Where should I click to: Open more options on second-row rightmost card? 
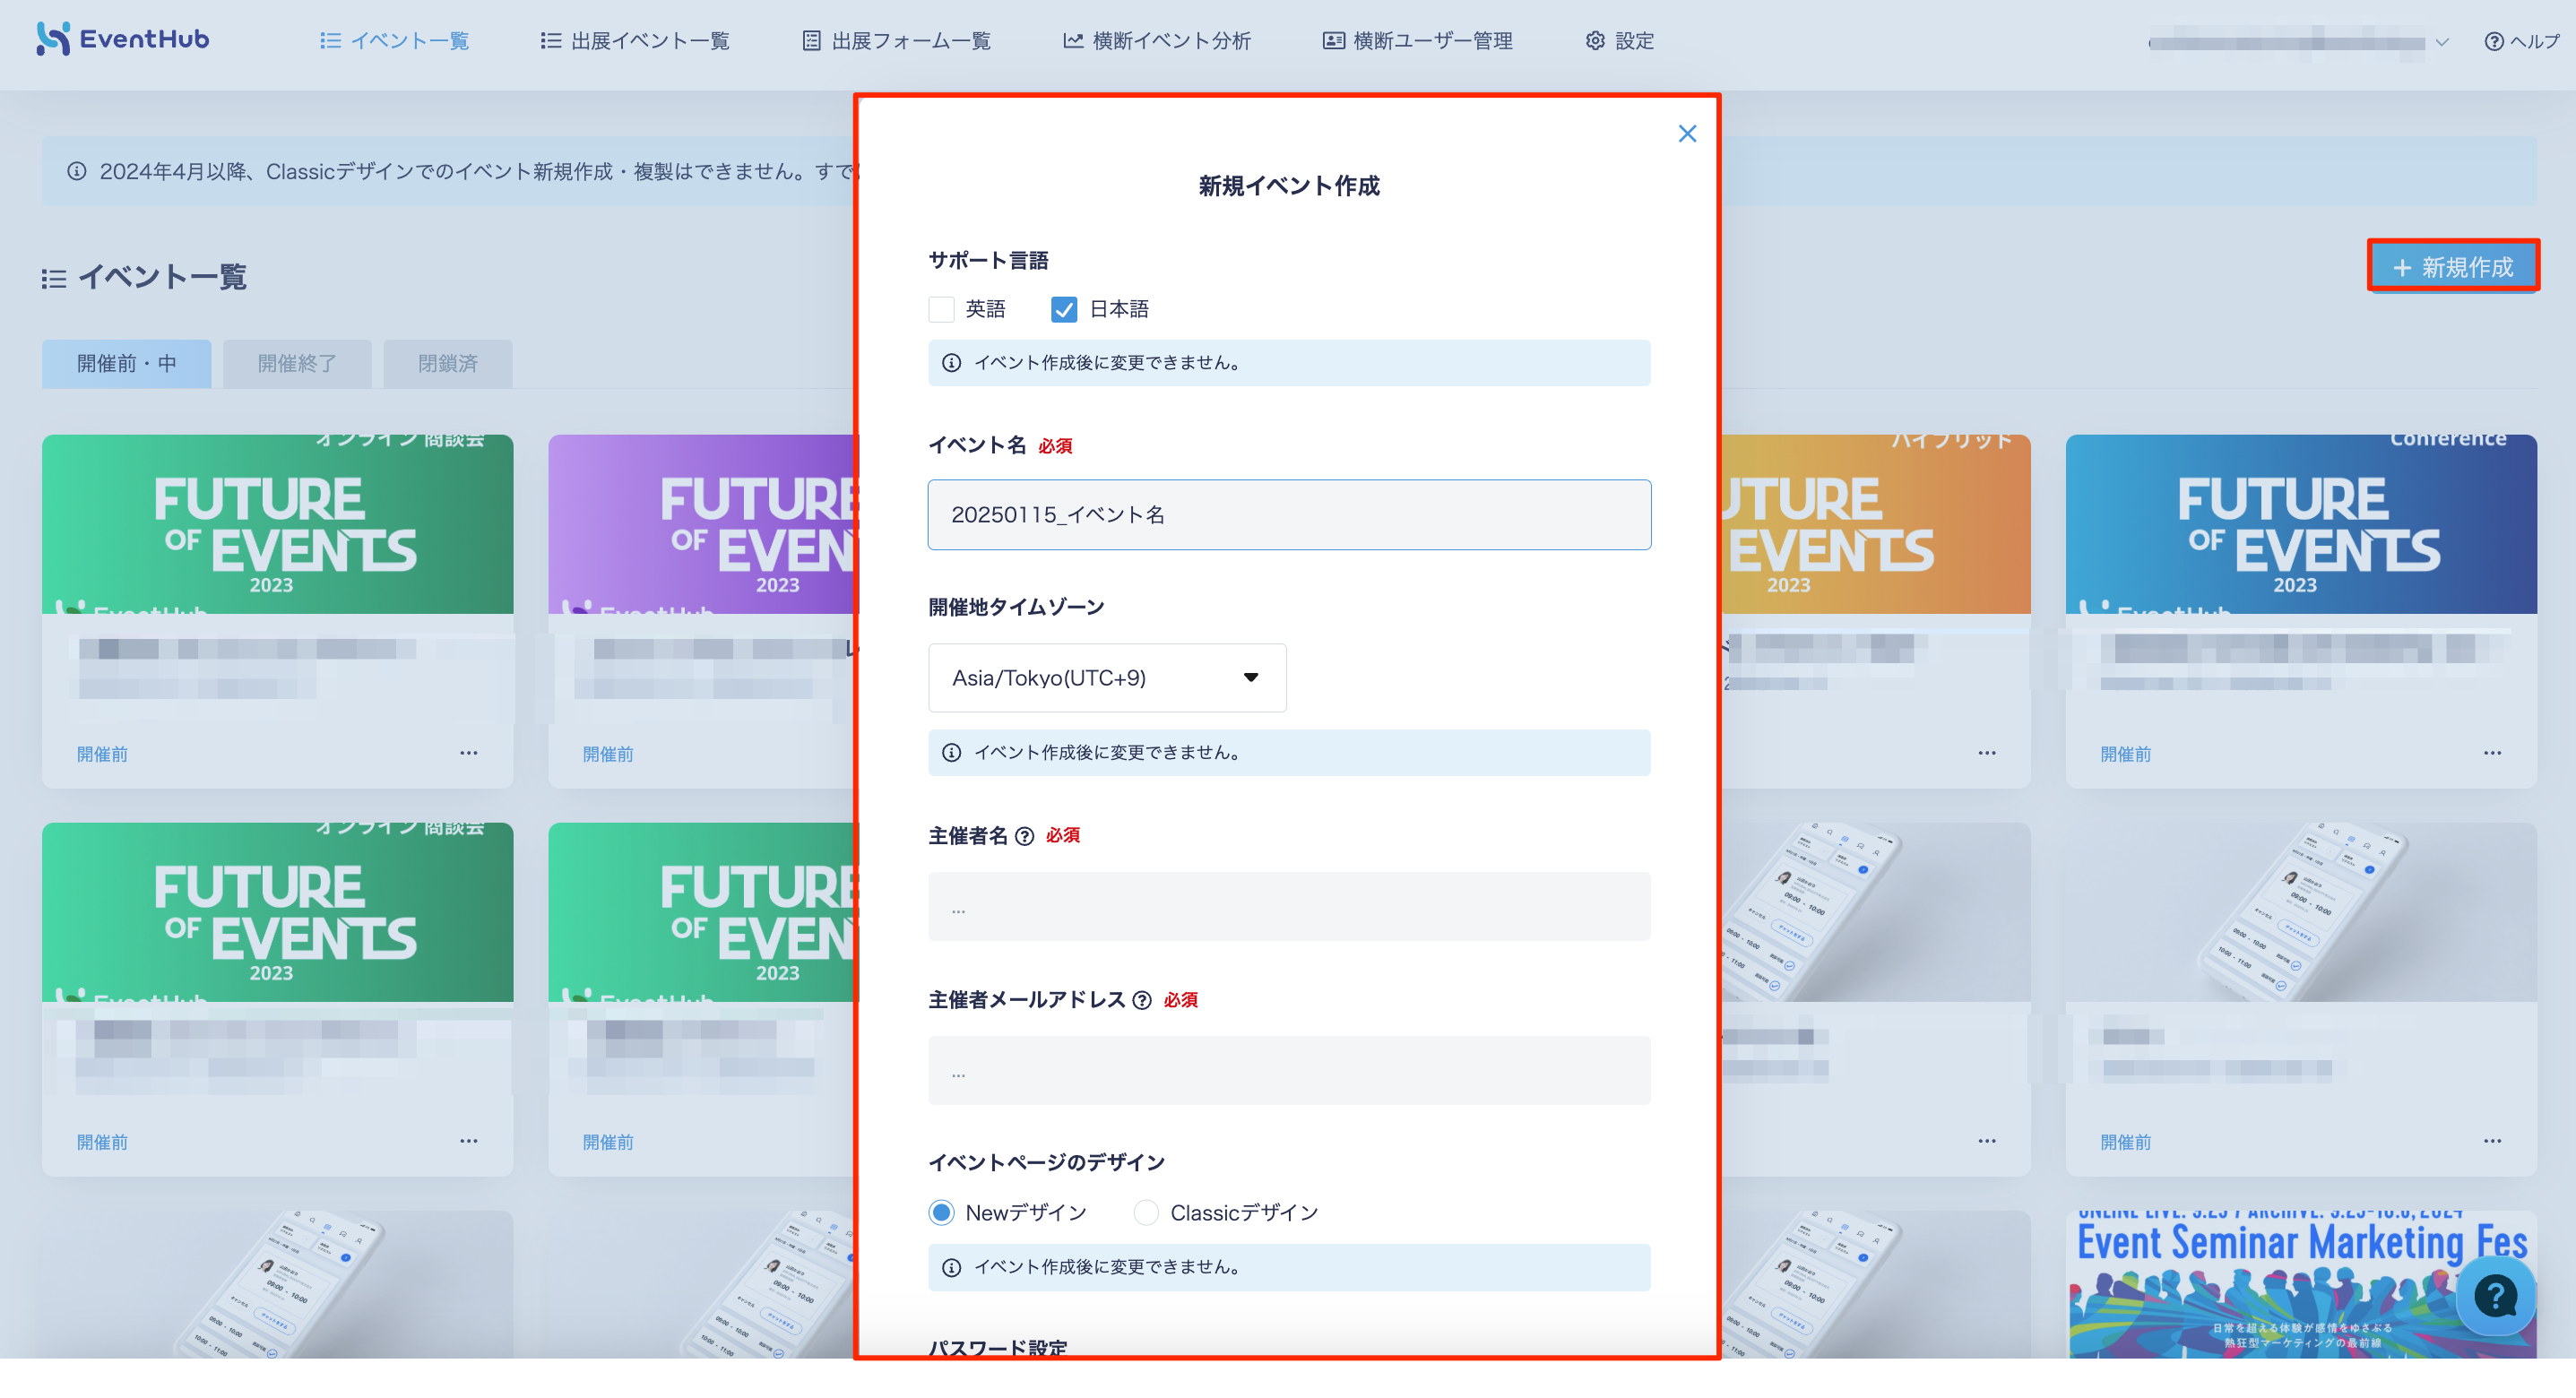tap(2491, 1141)
